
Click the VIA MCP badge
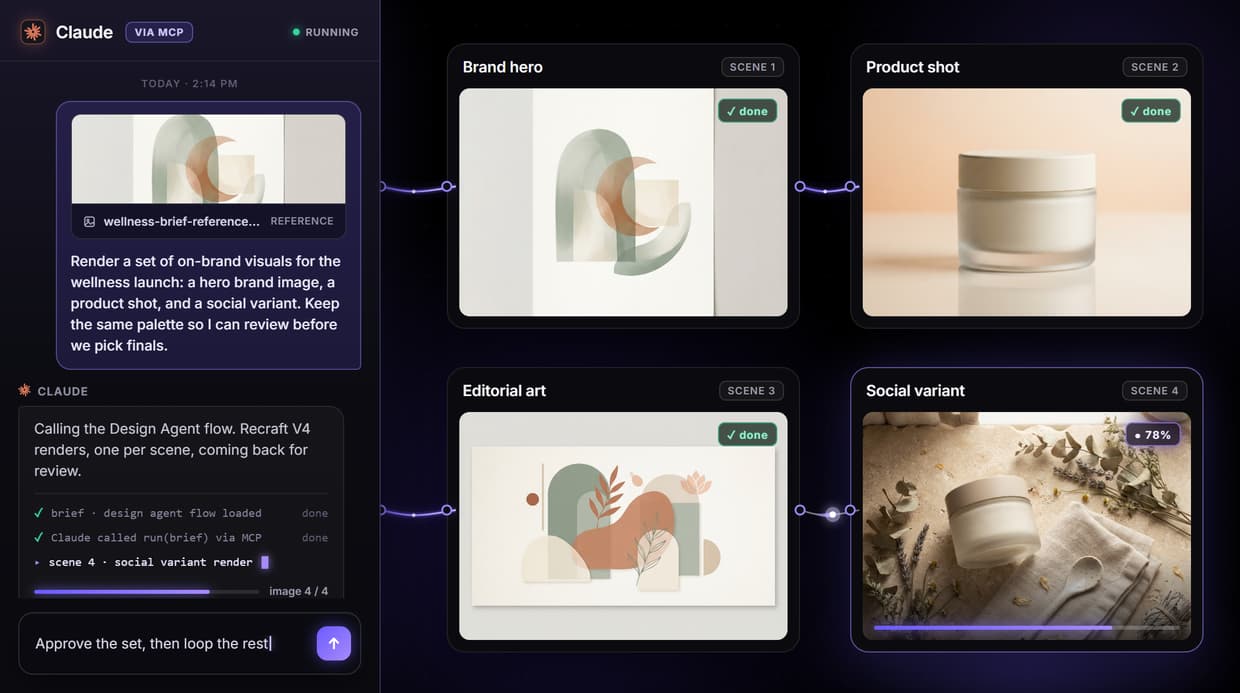tap(159, 32)
